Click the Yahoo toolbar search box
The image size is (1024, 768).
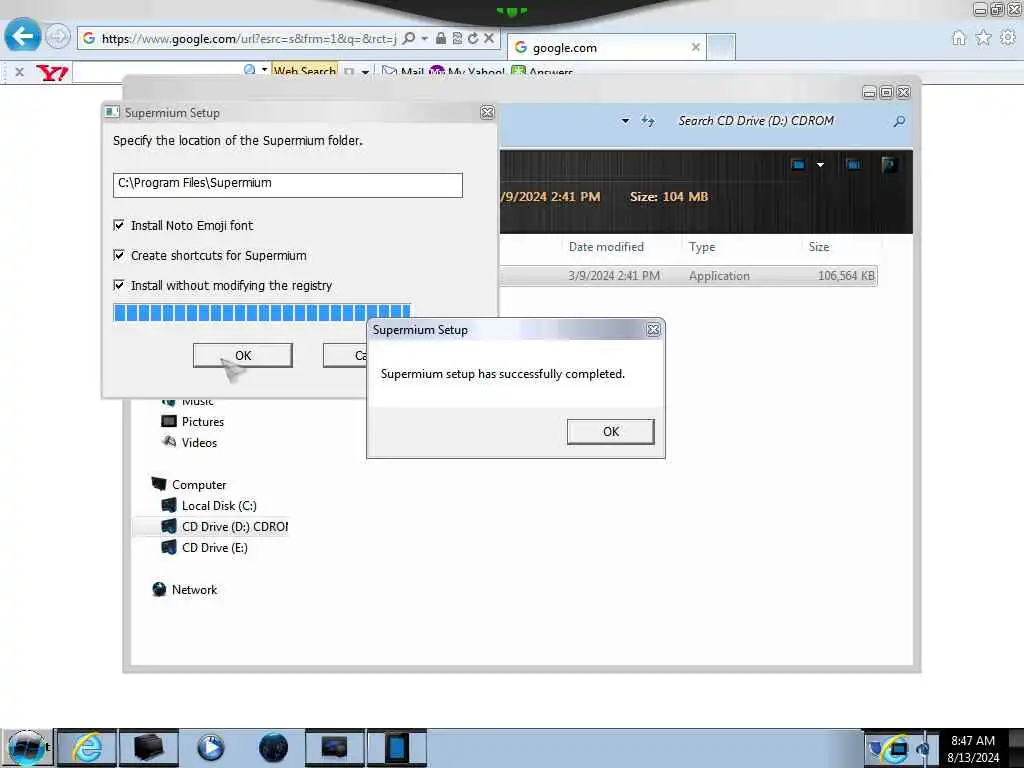coord(157,72)
